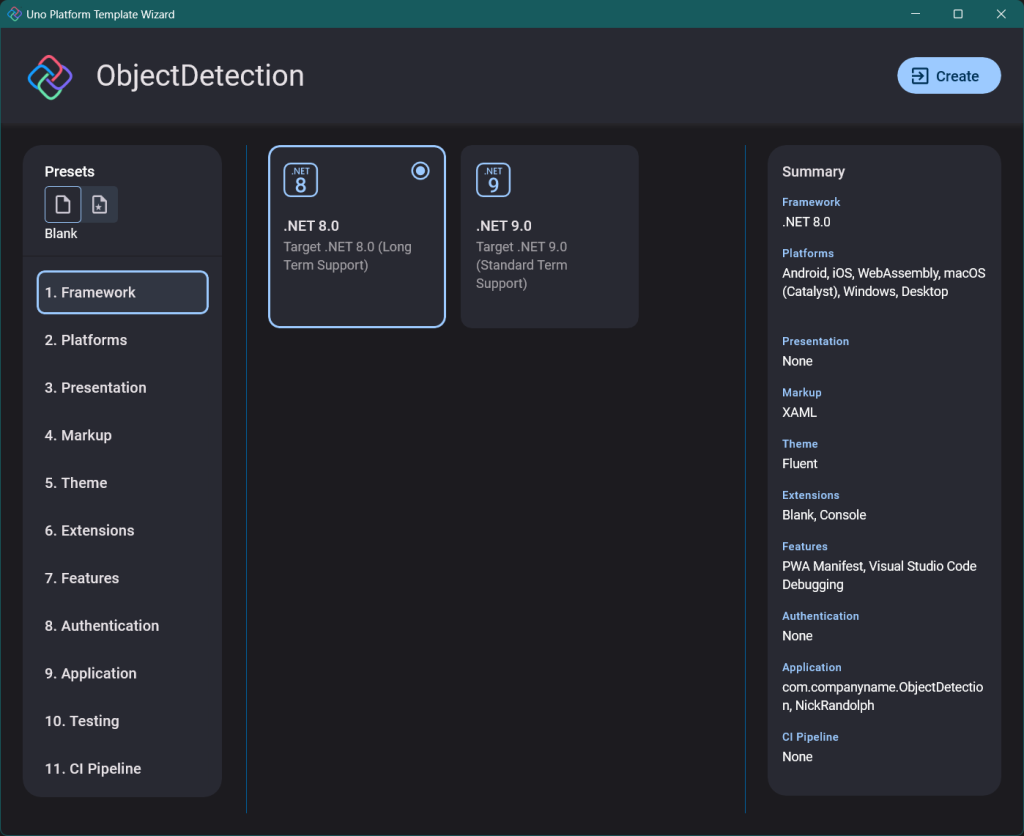Select the Blank preset document icon
Screen dimensions: 1024x836
coord(63,205)
